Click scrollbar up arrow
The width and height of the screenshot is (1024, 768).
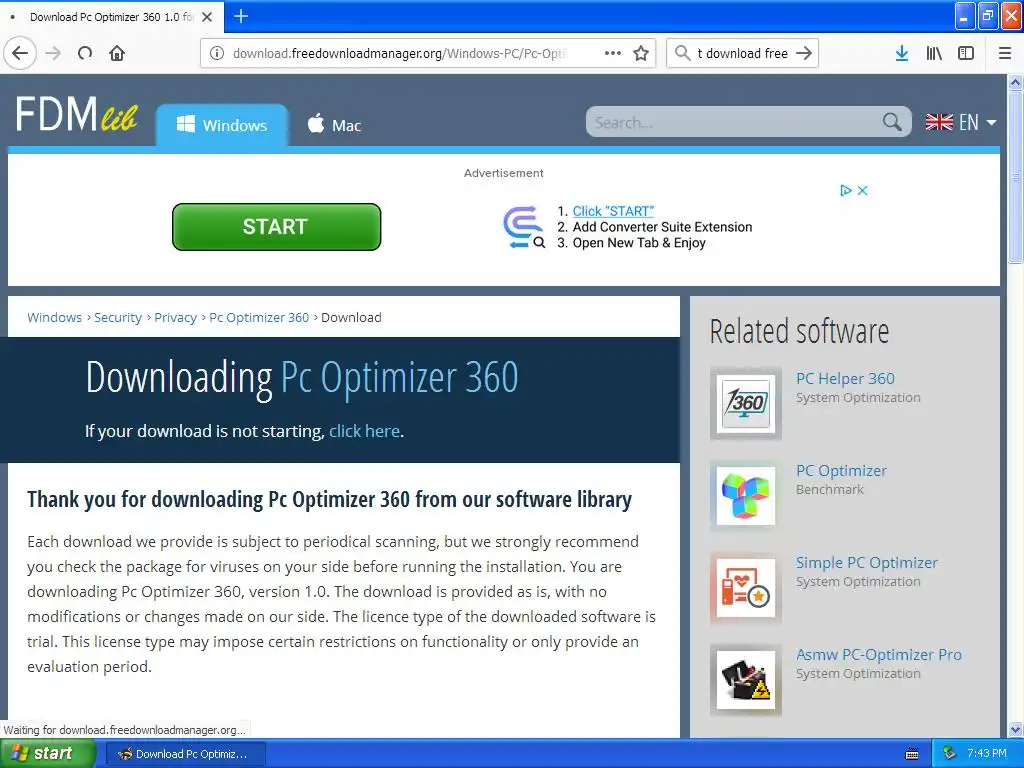1016,82
